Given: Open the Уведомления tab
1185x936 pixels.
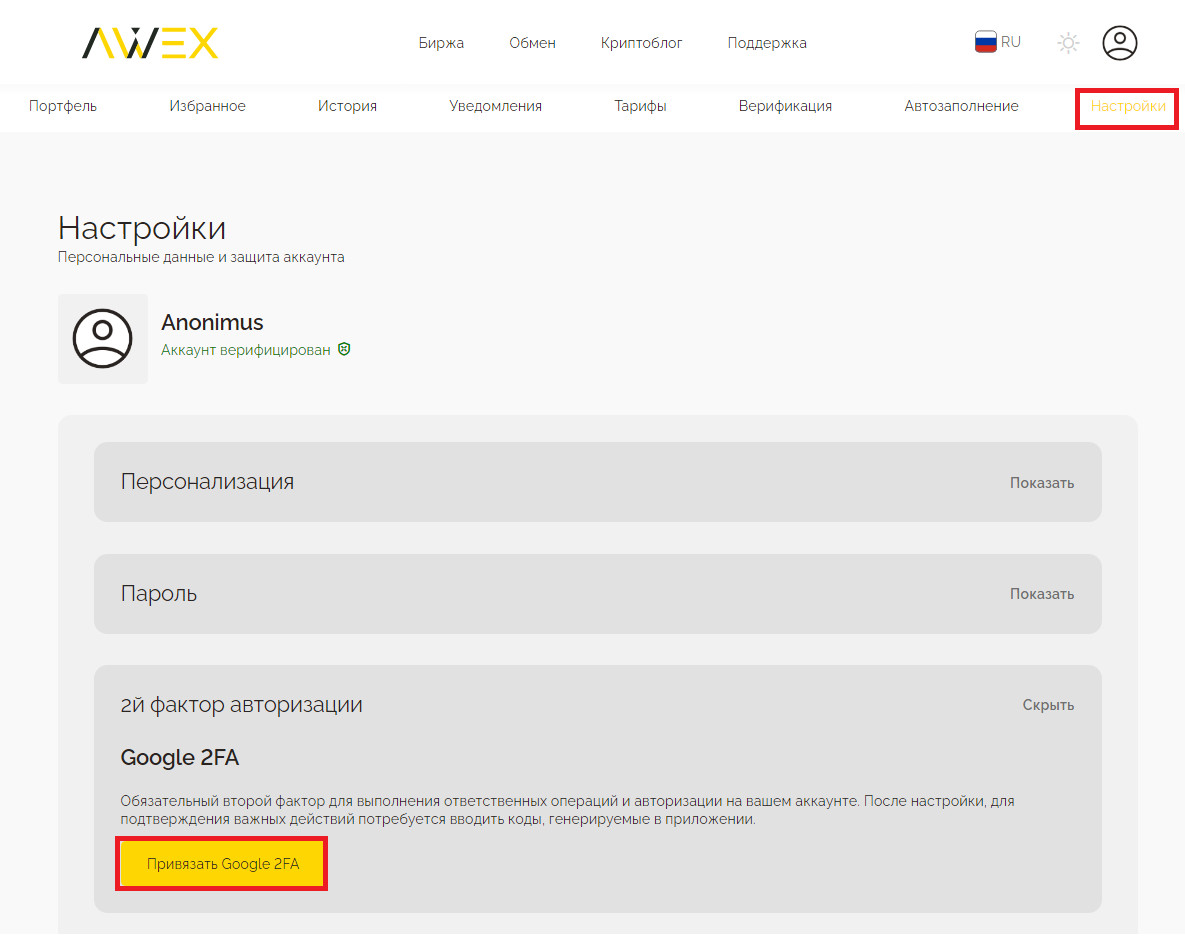Looking at the screenshot, I should (495, 106).
